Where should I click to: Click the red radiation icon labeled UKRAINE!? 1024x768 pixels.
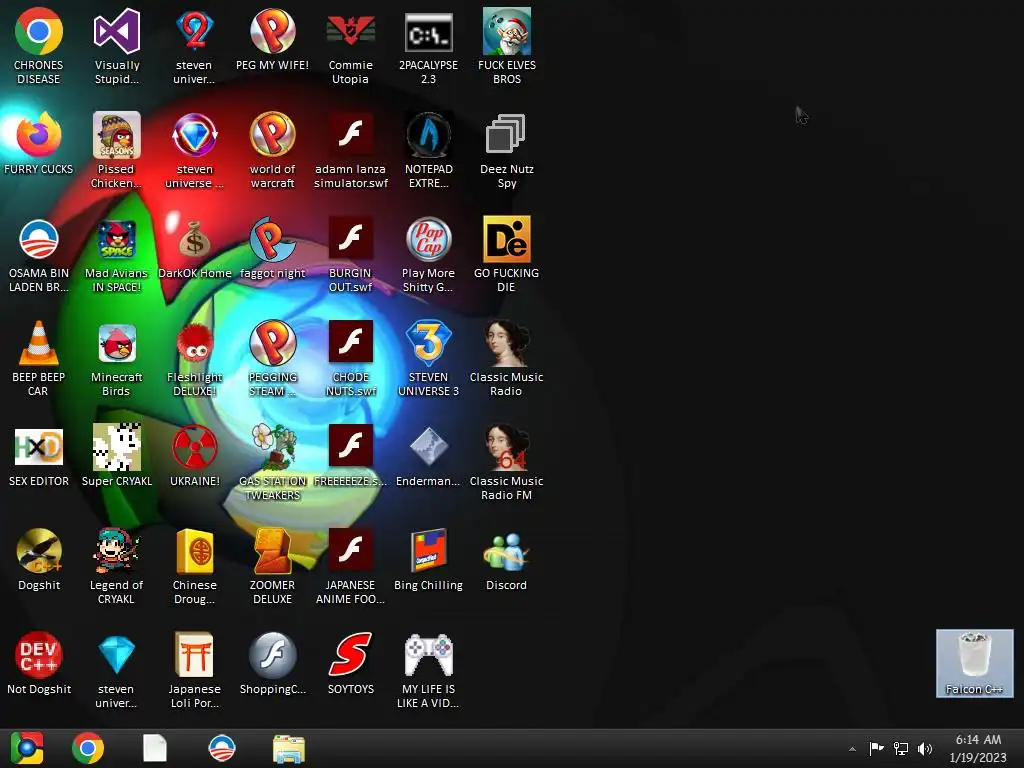tap(194, 447)
